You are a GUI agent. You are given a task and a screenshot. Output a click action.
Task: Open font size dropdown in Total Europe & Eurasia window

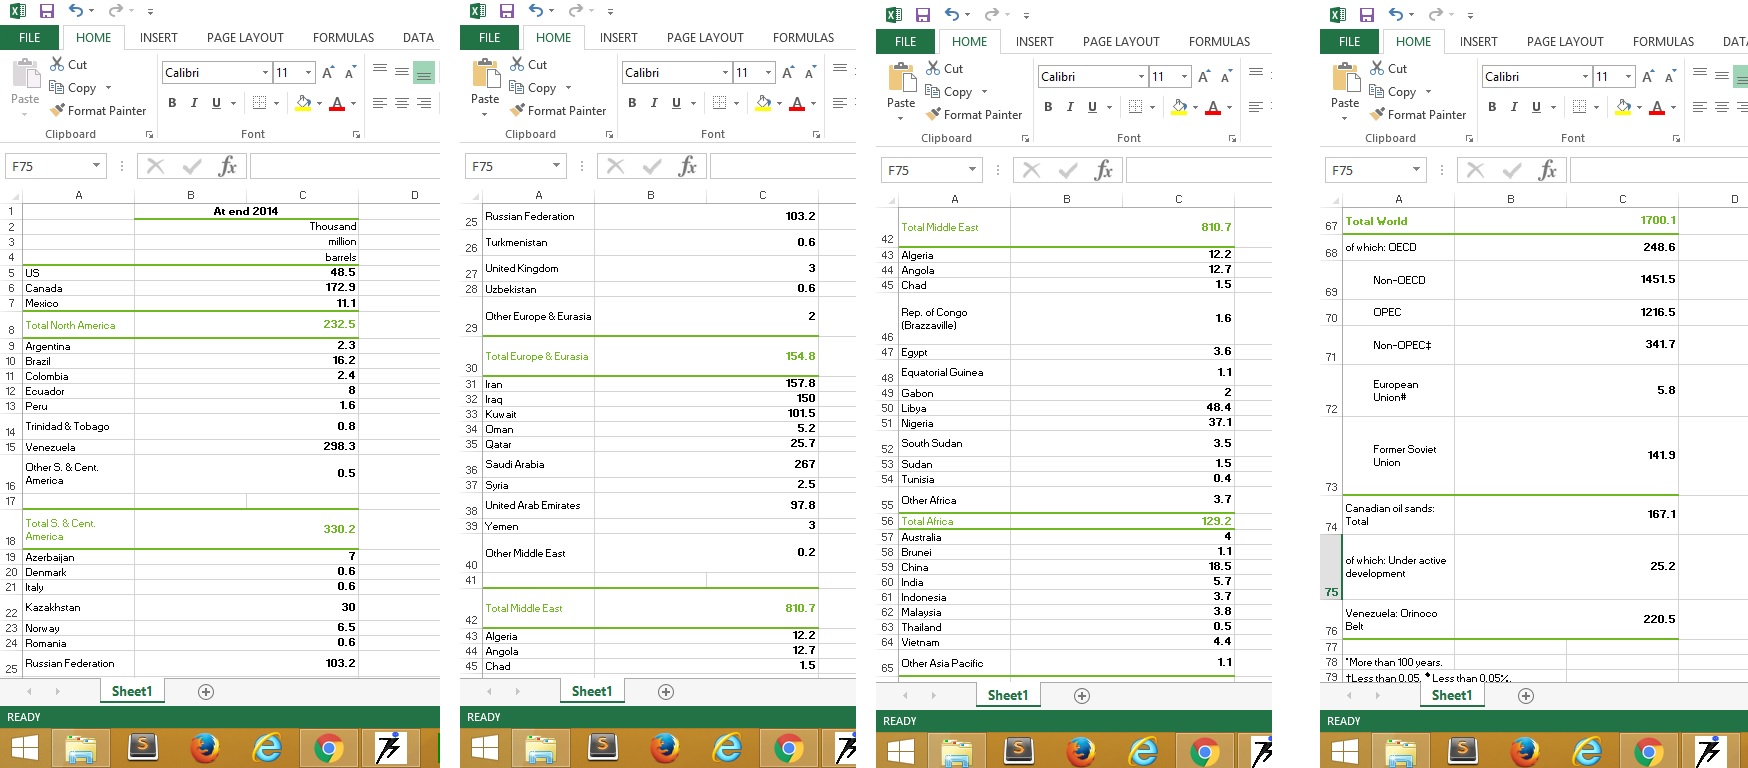tap(768, 73)
